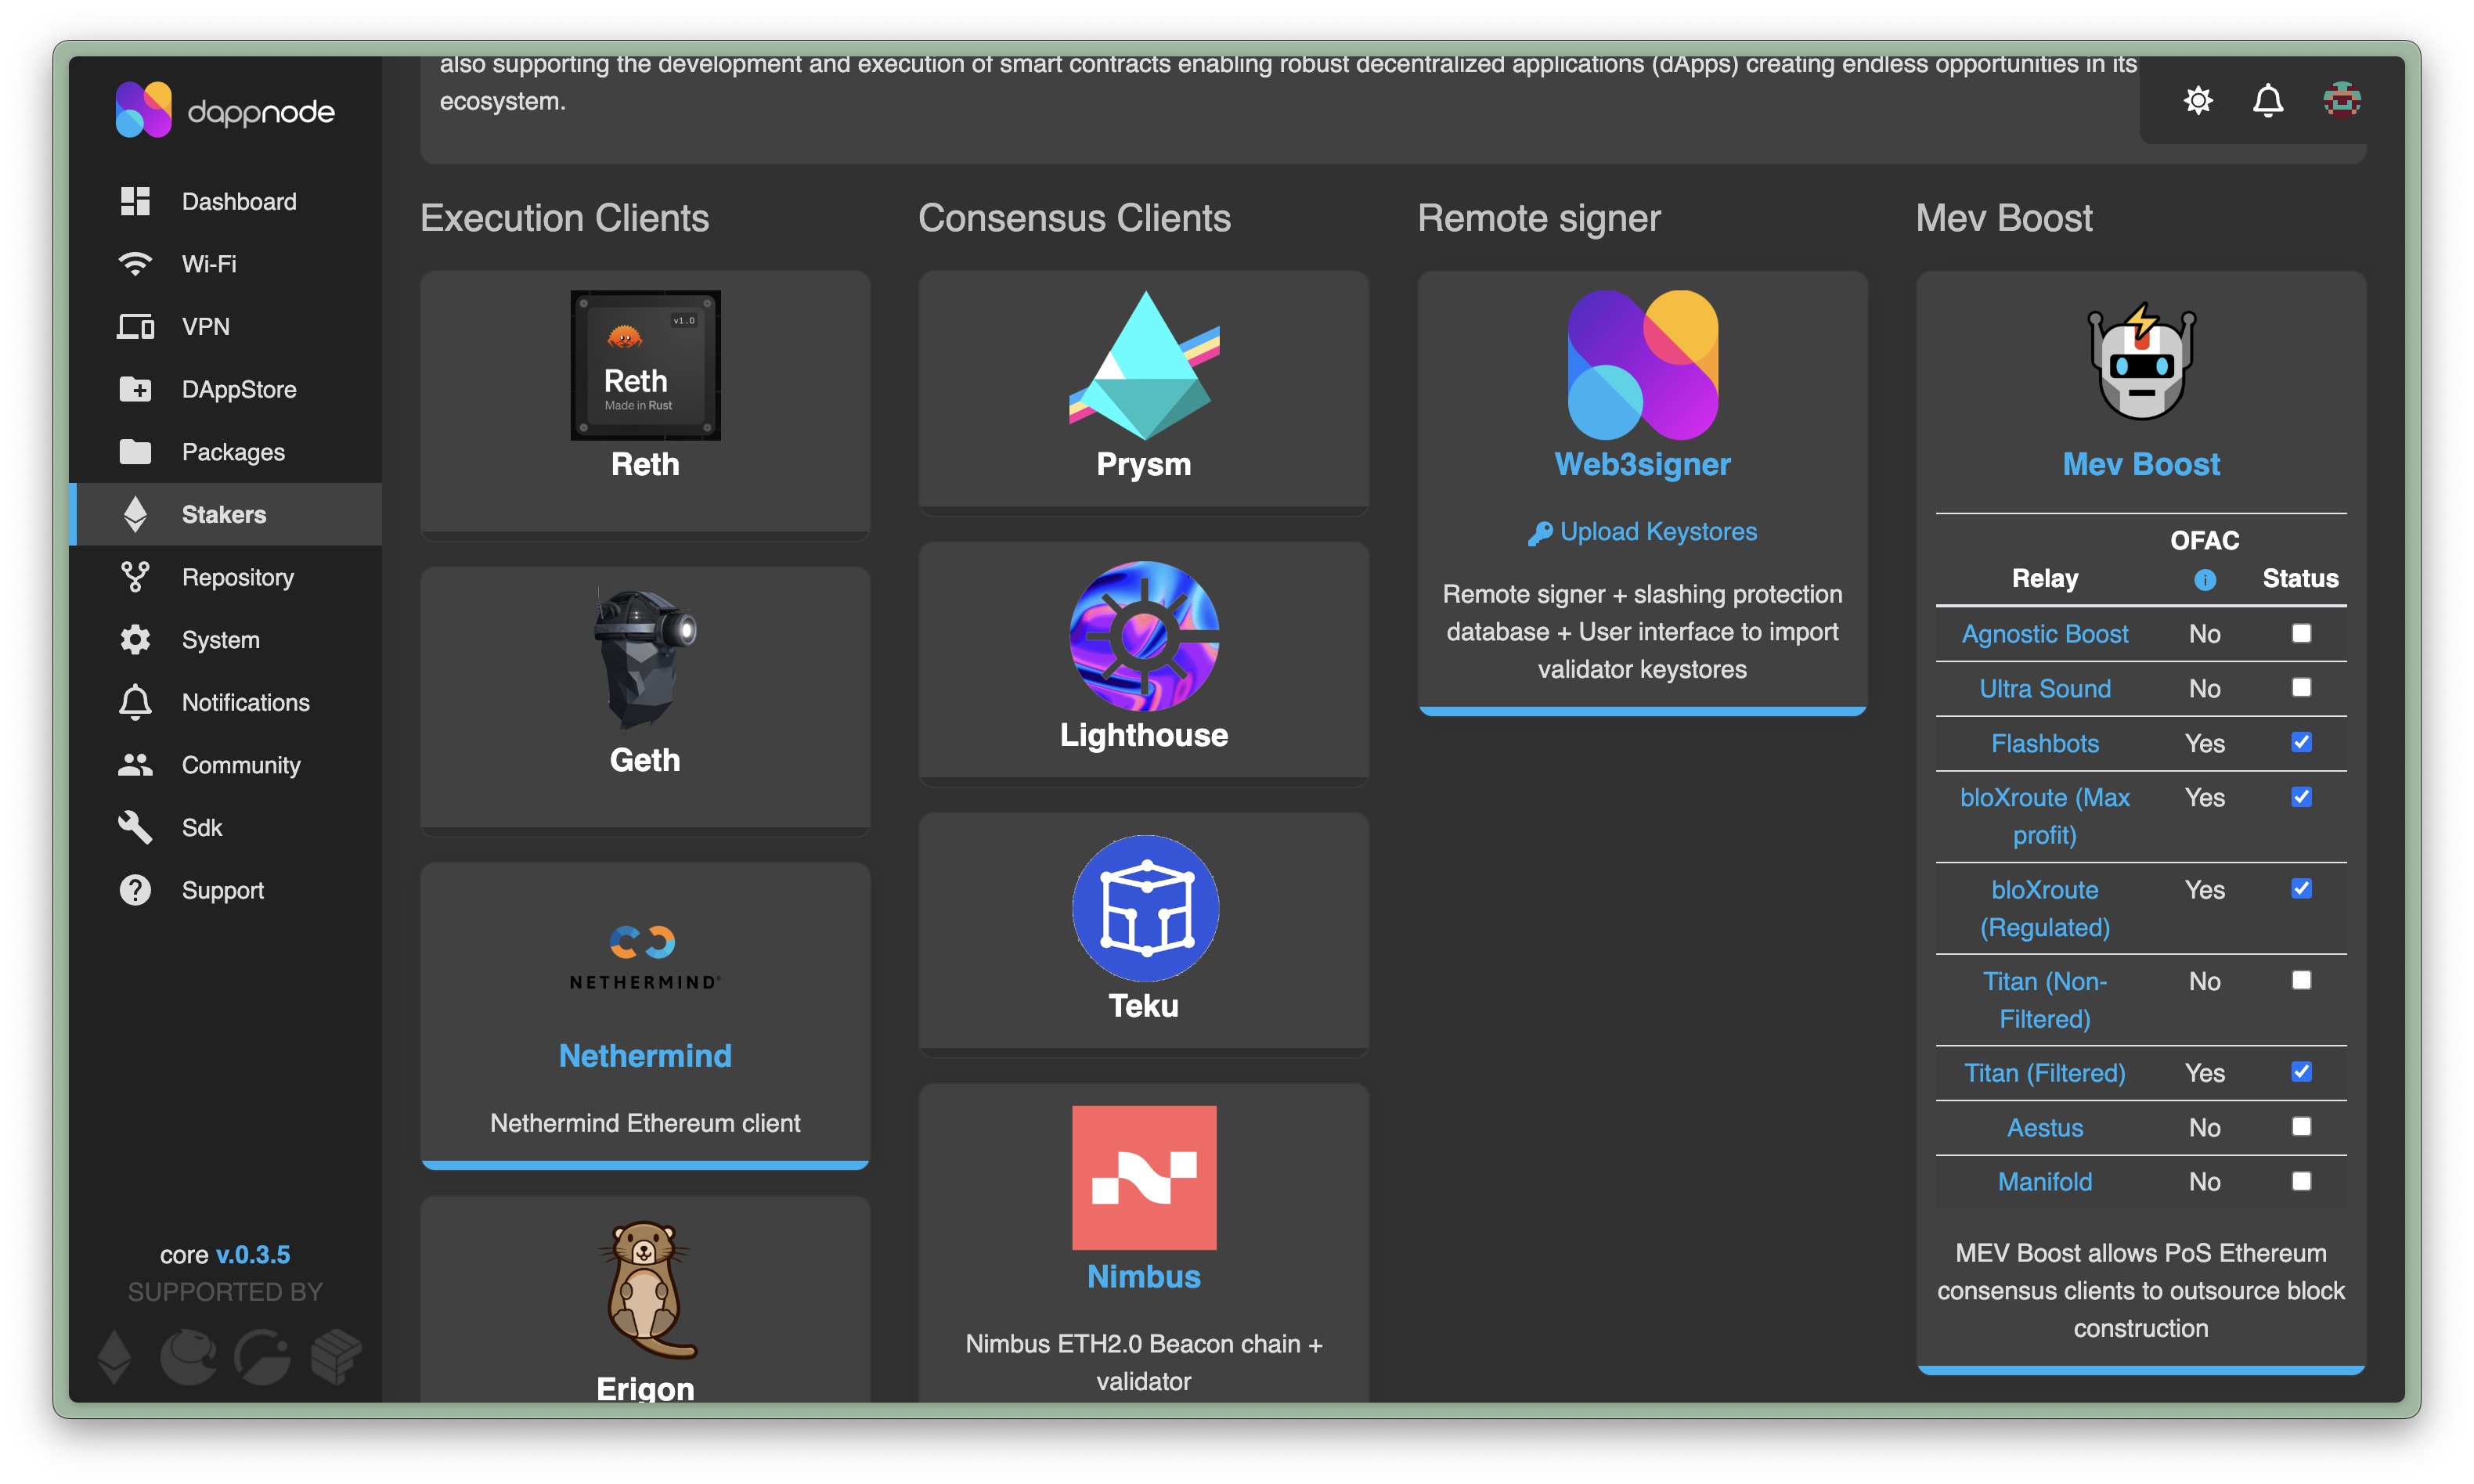This screenshot has width=2474, height=1484.
Task: Open the bloXroute (Max profit) relay link
Action: click(2044, 816)
